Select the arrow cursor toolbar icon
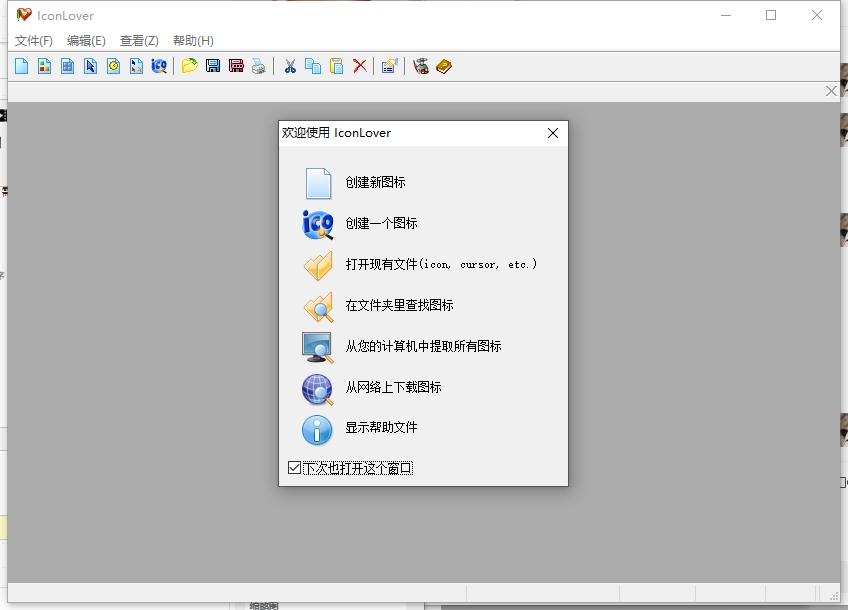The image size is (848, 610). coord(89,65)
